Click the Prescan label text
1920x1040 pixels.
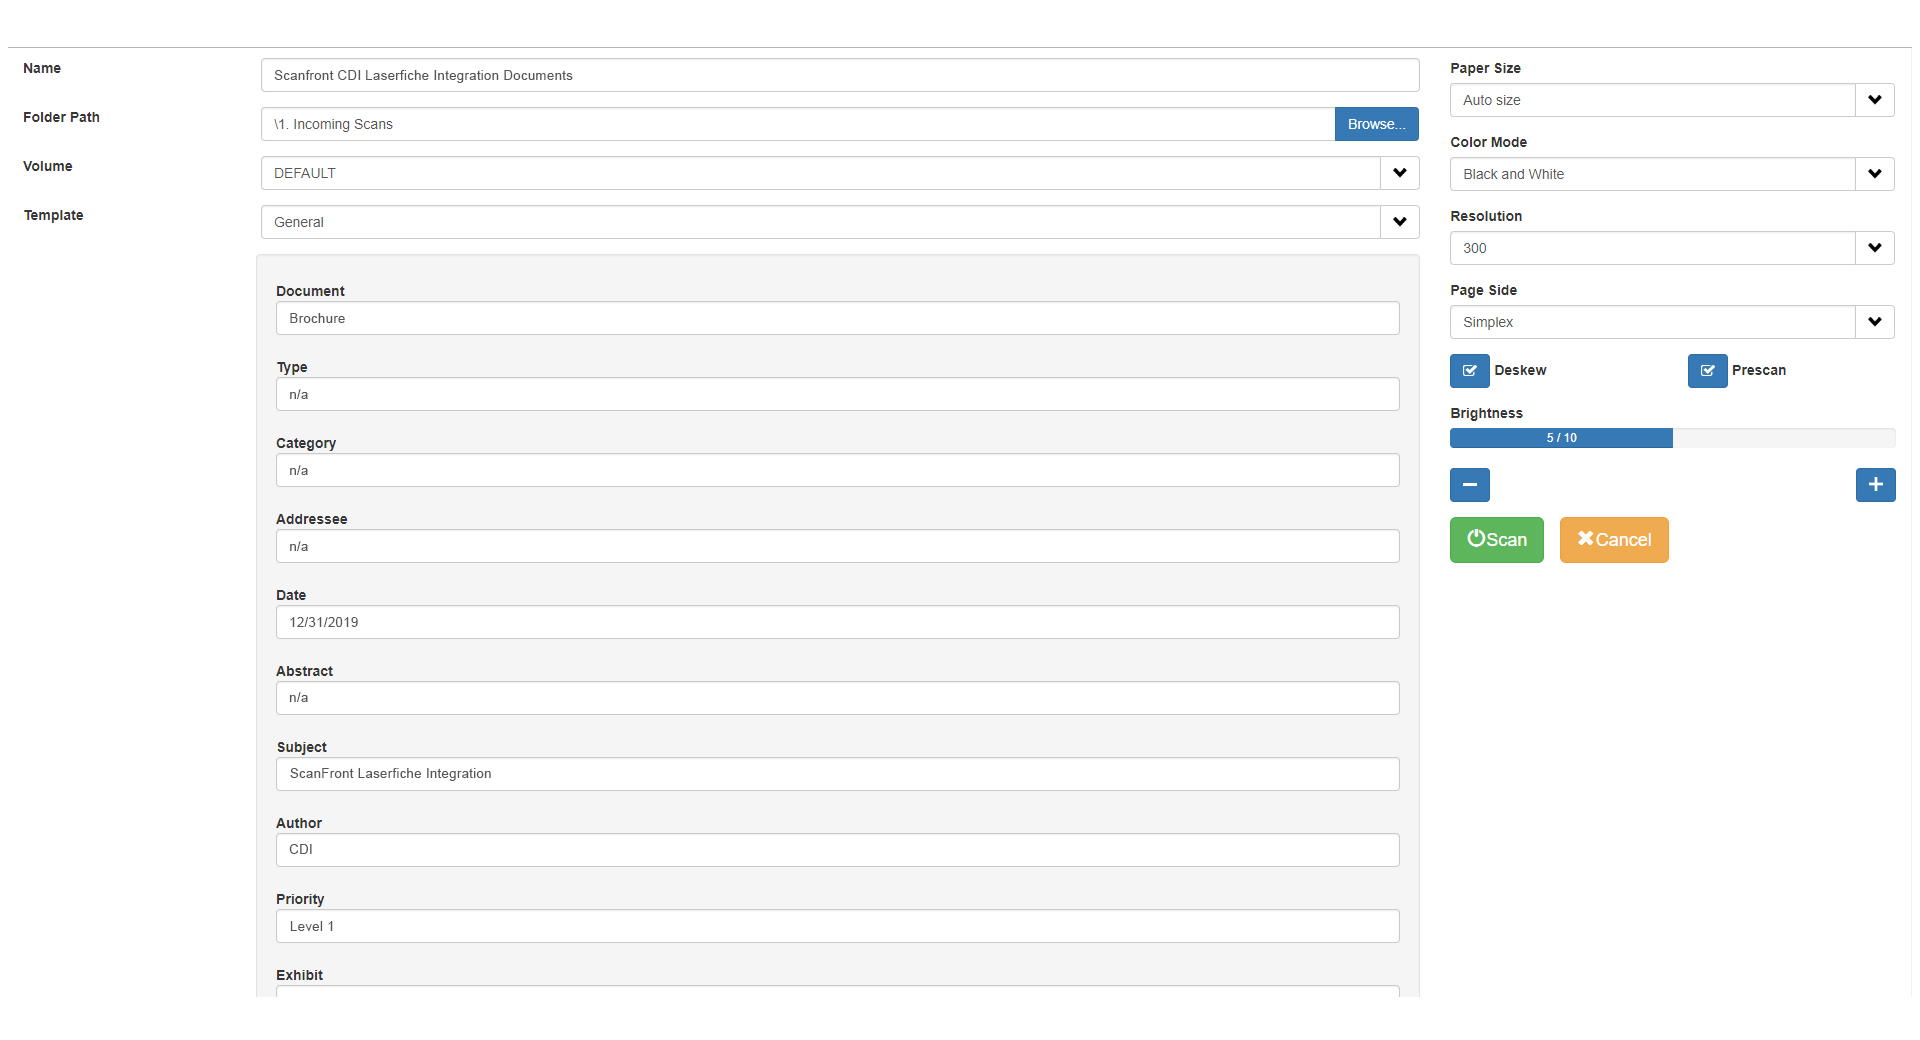click(x=1759, y=370)
